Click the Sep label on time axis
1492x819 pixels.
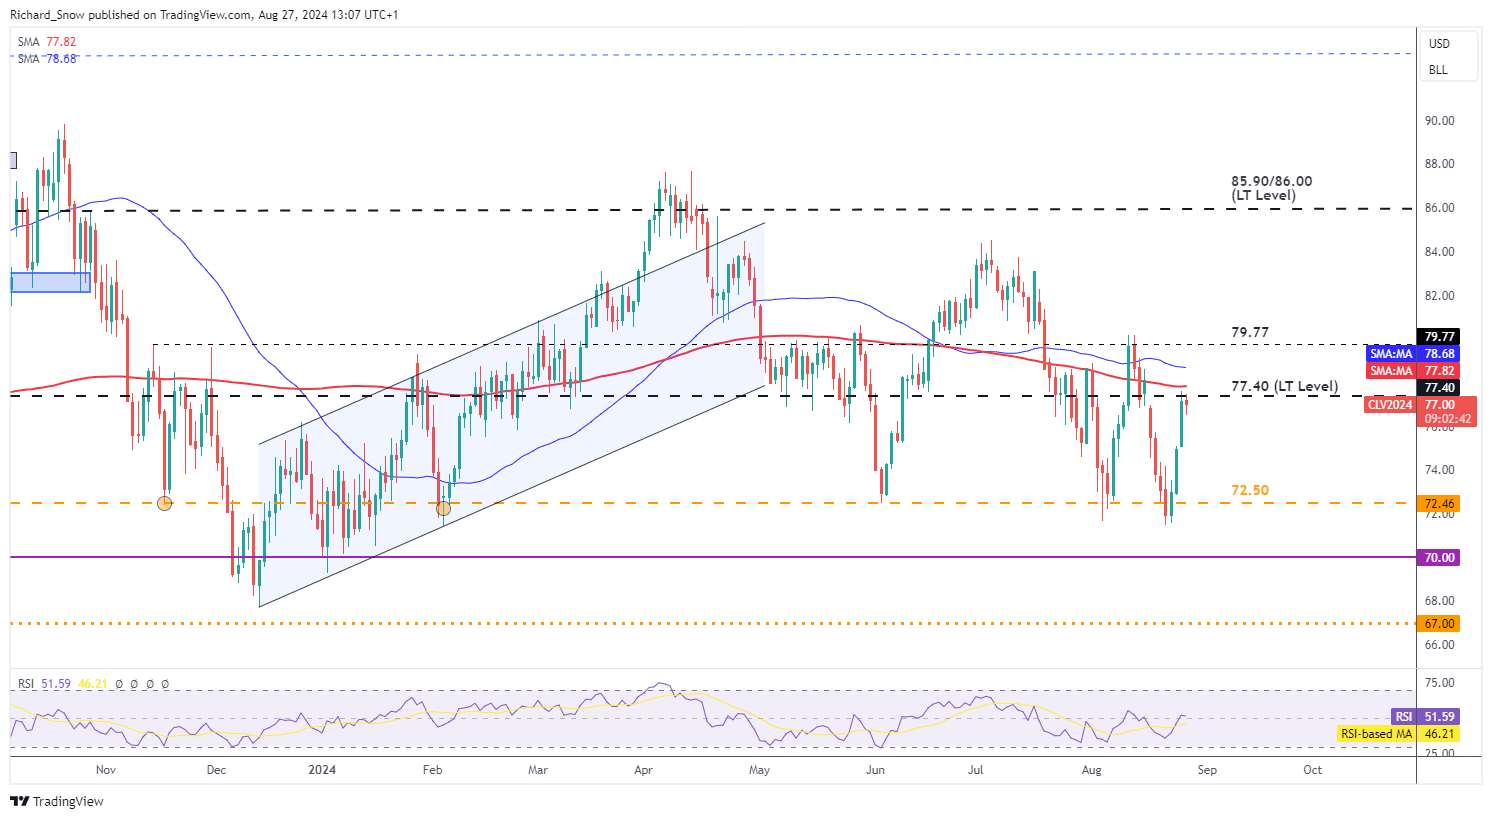[1207, 770]
